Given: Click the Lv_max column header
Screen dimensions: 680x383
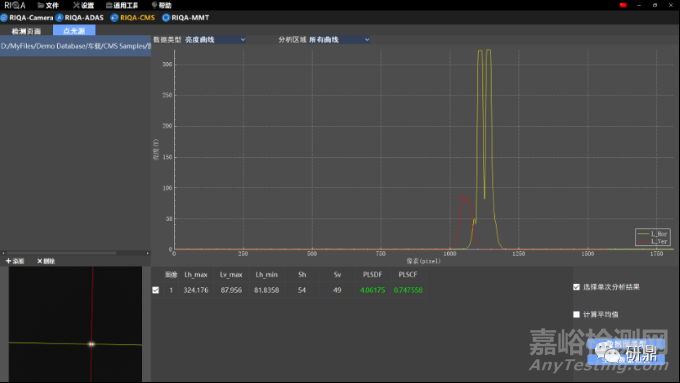Looking at the screenshot, I should (x=231, y=275).
